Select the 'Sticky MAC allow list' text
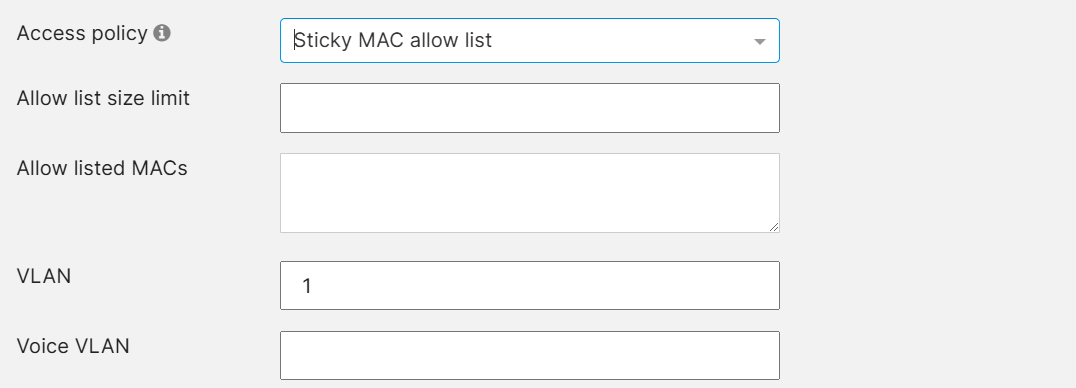 (393, 41)
